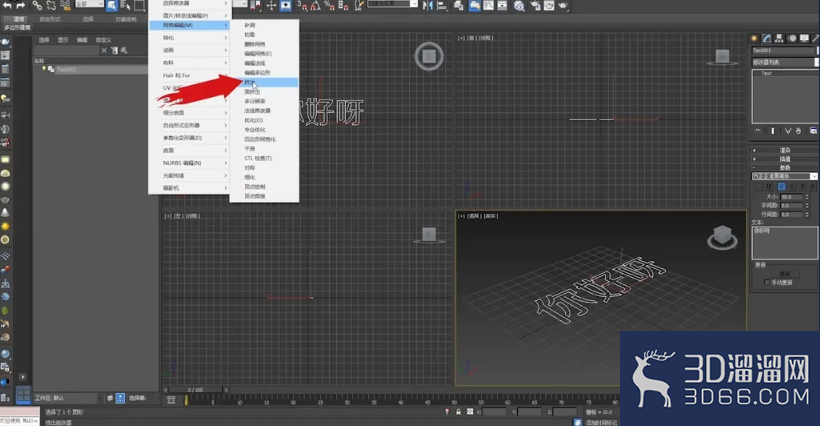
Task: Click the Align tool icon
Action: click(x=442, y=6)
